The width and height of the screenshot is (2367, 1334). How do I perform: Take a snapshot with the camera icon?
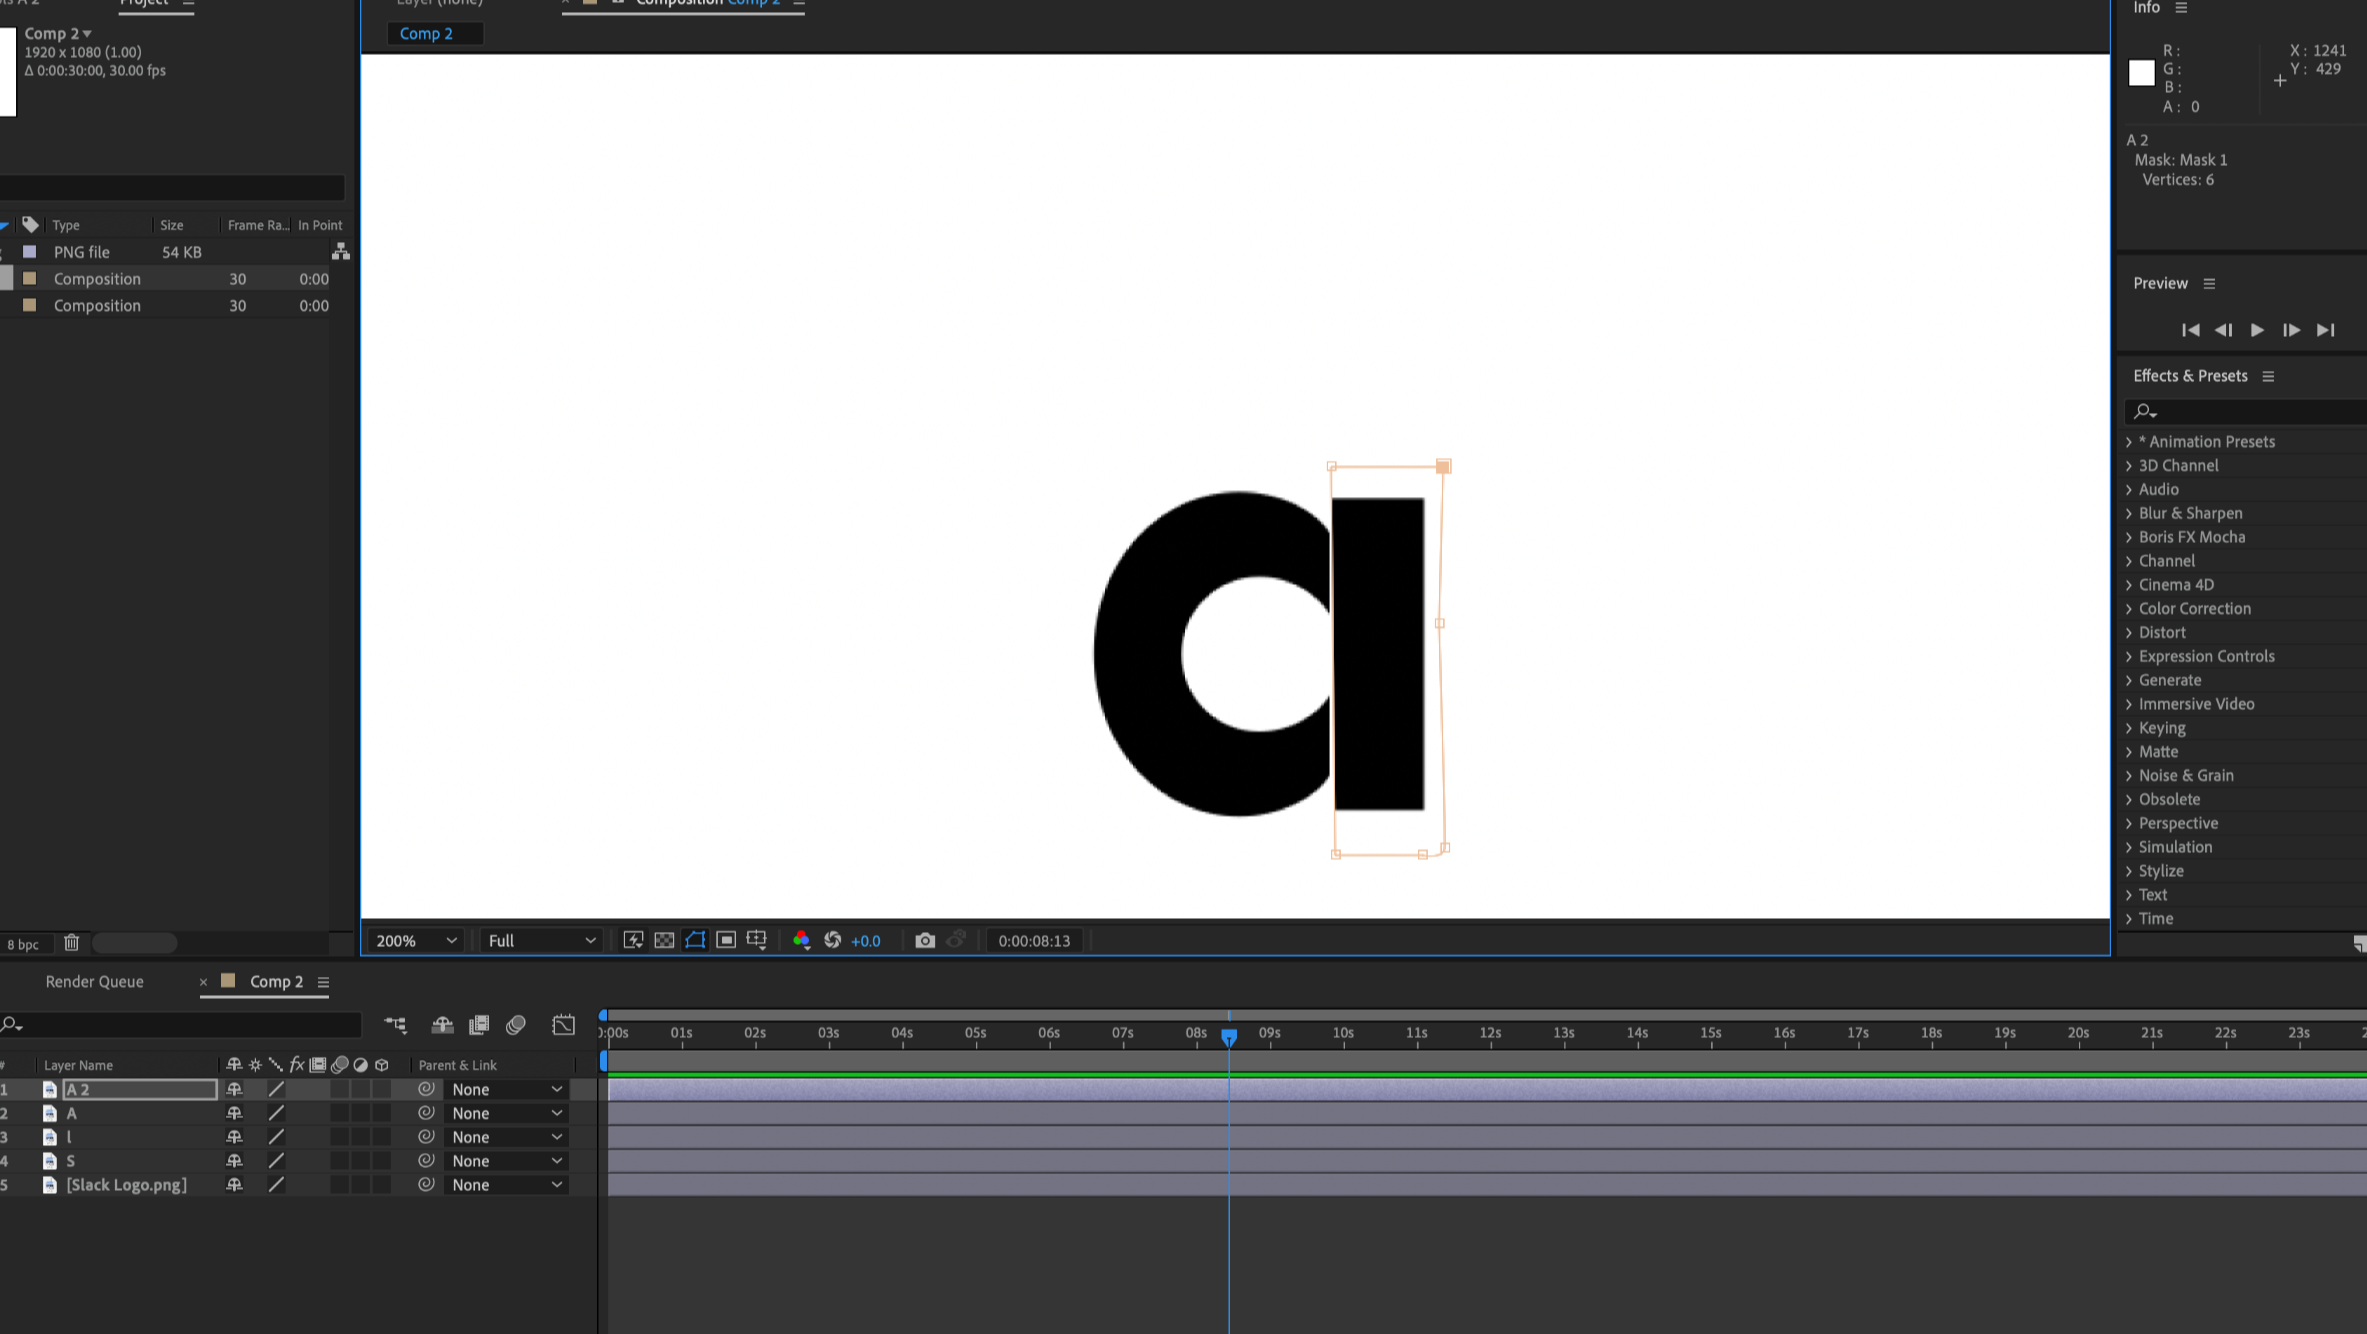924,940
